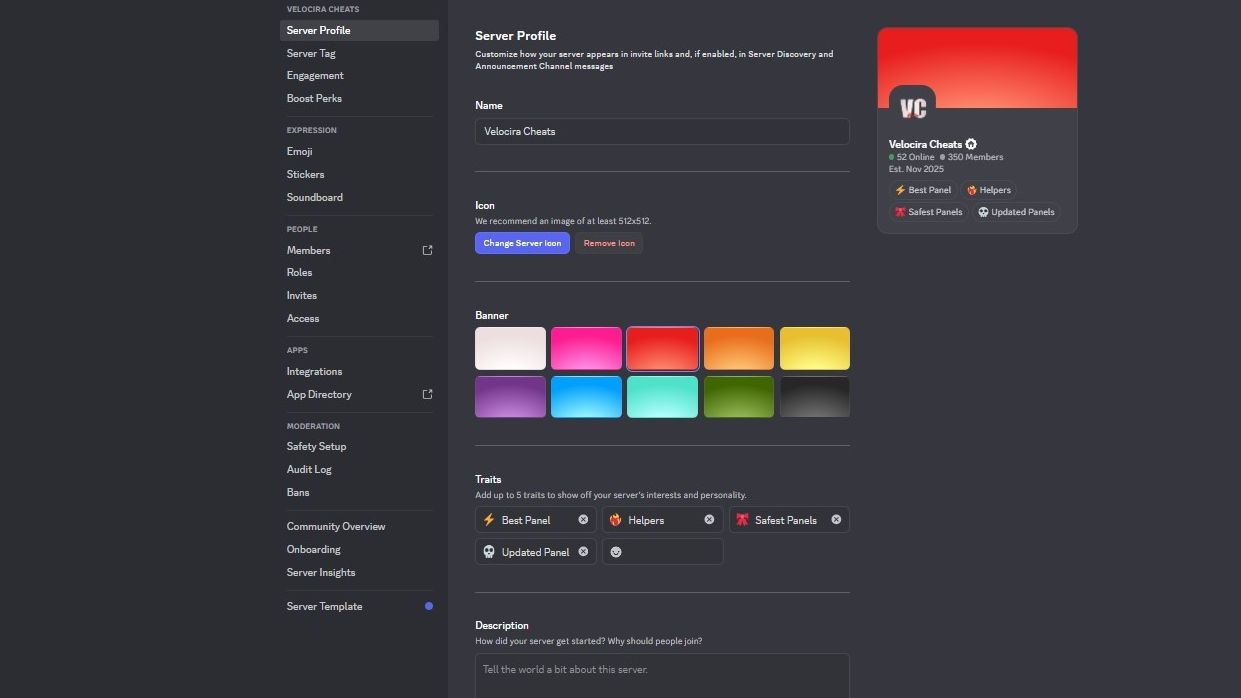
Task: Open emoji picker in empty trait field
Action: 616,552
